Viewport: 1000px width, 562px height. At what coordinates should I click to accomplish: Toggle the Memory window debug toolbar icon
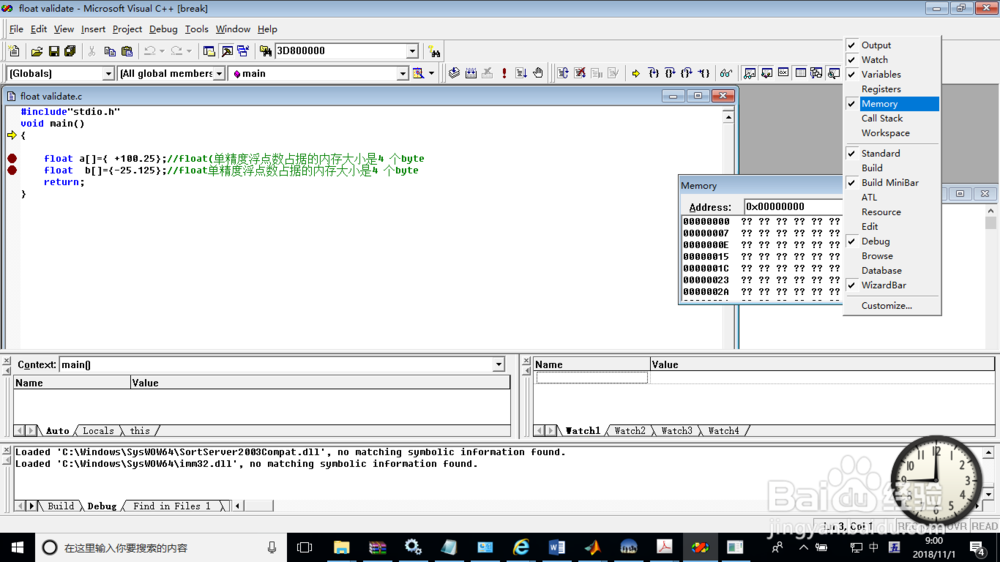pos(800,73)
